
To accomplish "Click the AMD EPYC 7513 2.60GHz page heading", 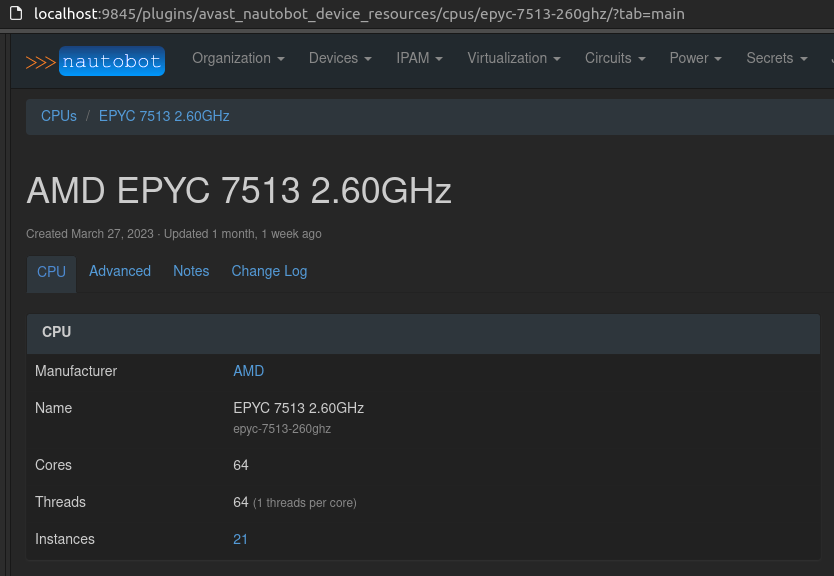I will pyautogui.click(x=239, y=190).
